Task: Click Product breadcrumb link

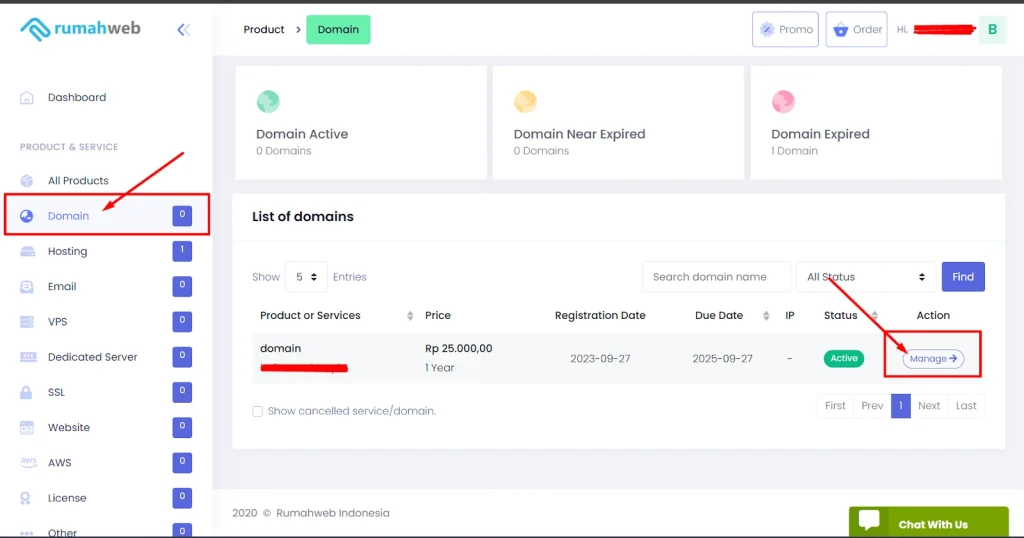Action: point(264,29)
